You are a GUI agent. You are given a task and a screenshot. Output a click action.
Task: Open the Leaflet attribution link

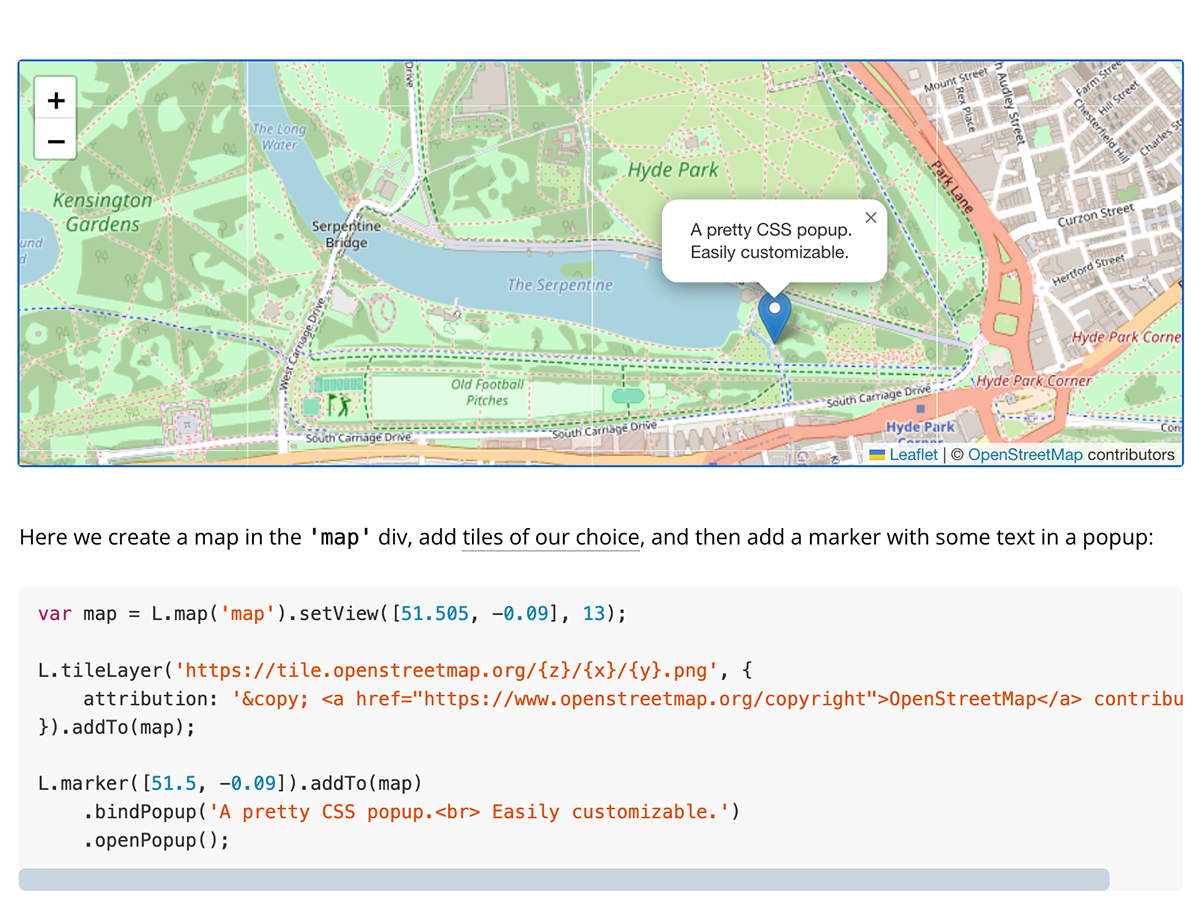point(913,455)
